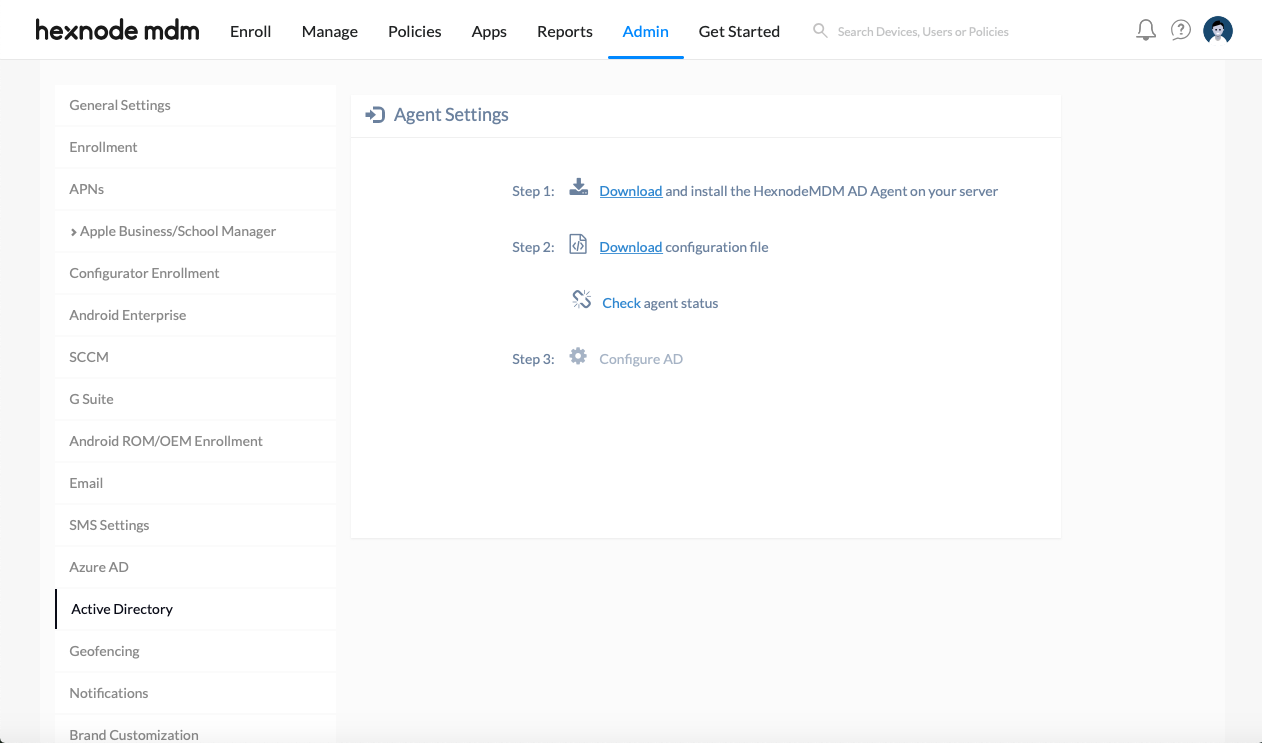1262x743 pixels.
Task: Open Azure AD settings
Action: 196,567
